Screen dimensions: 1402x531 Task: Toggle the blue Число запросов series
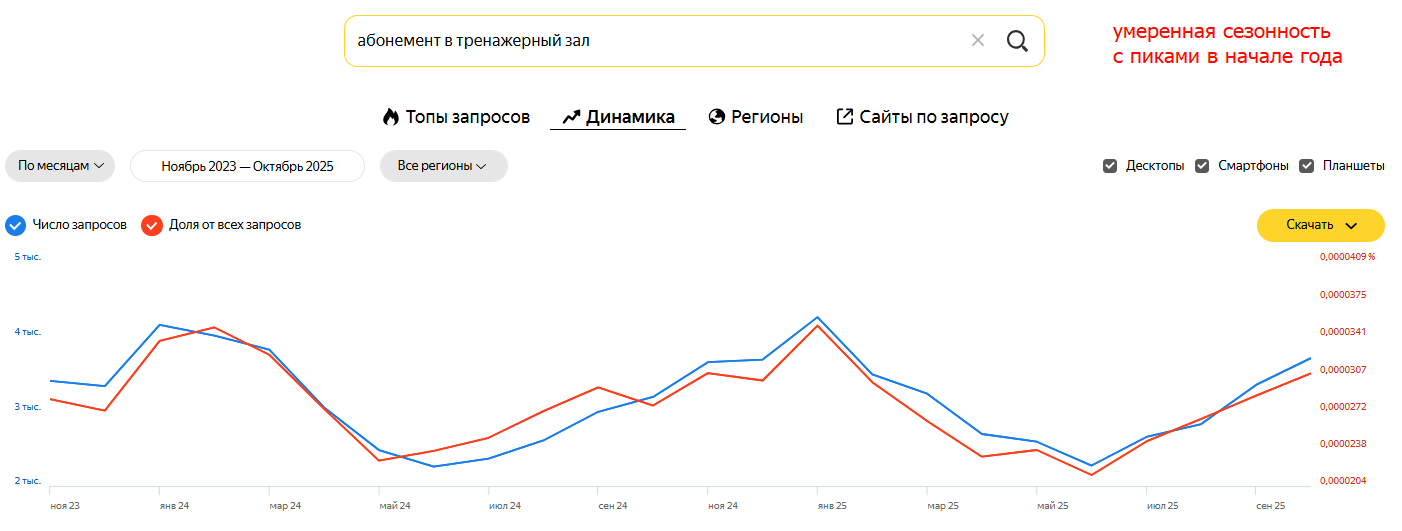14,225
